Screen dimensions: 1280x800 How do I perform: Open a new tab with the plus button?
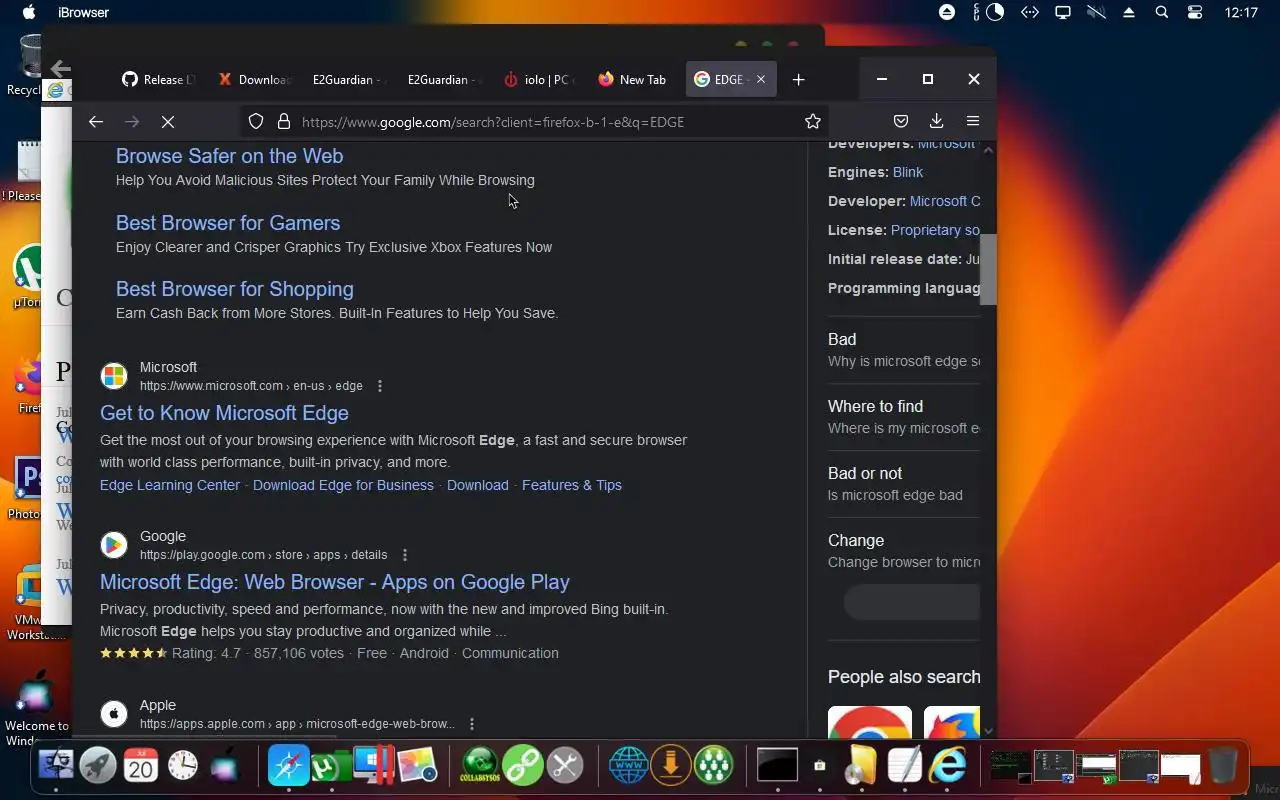click(798, 80)
